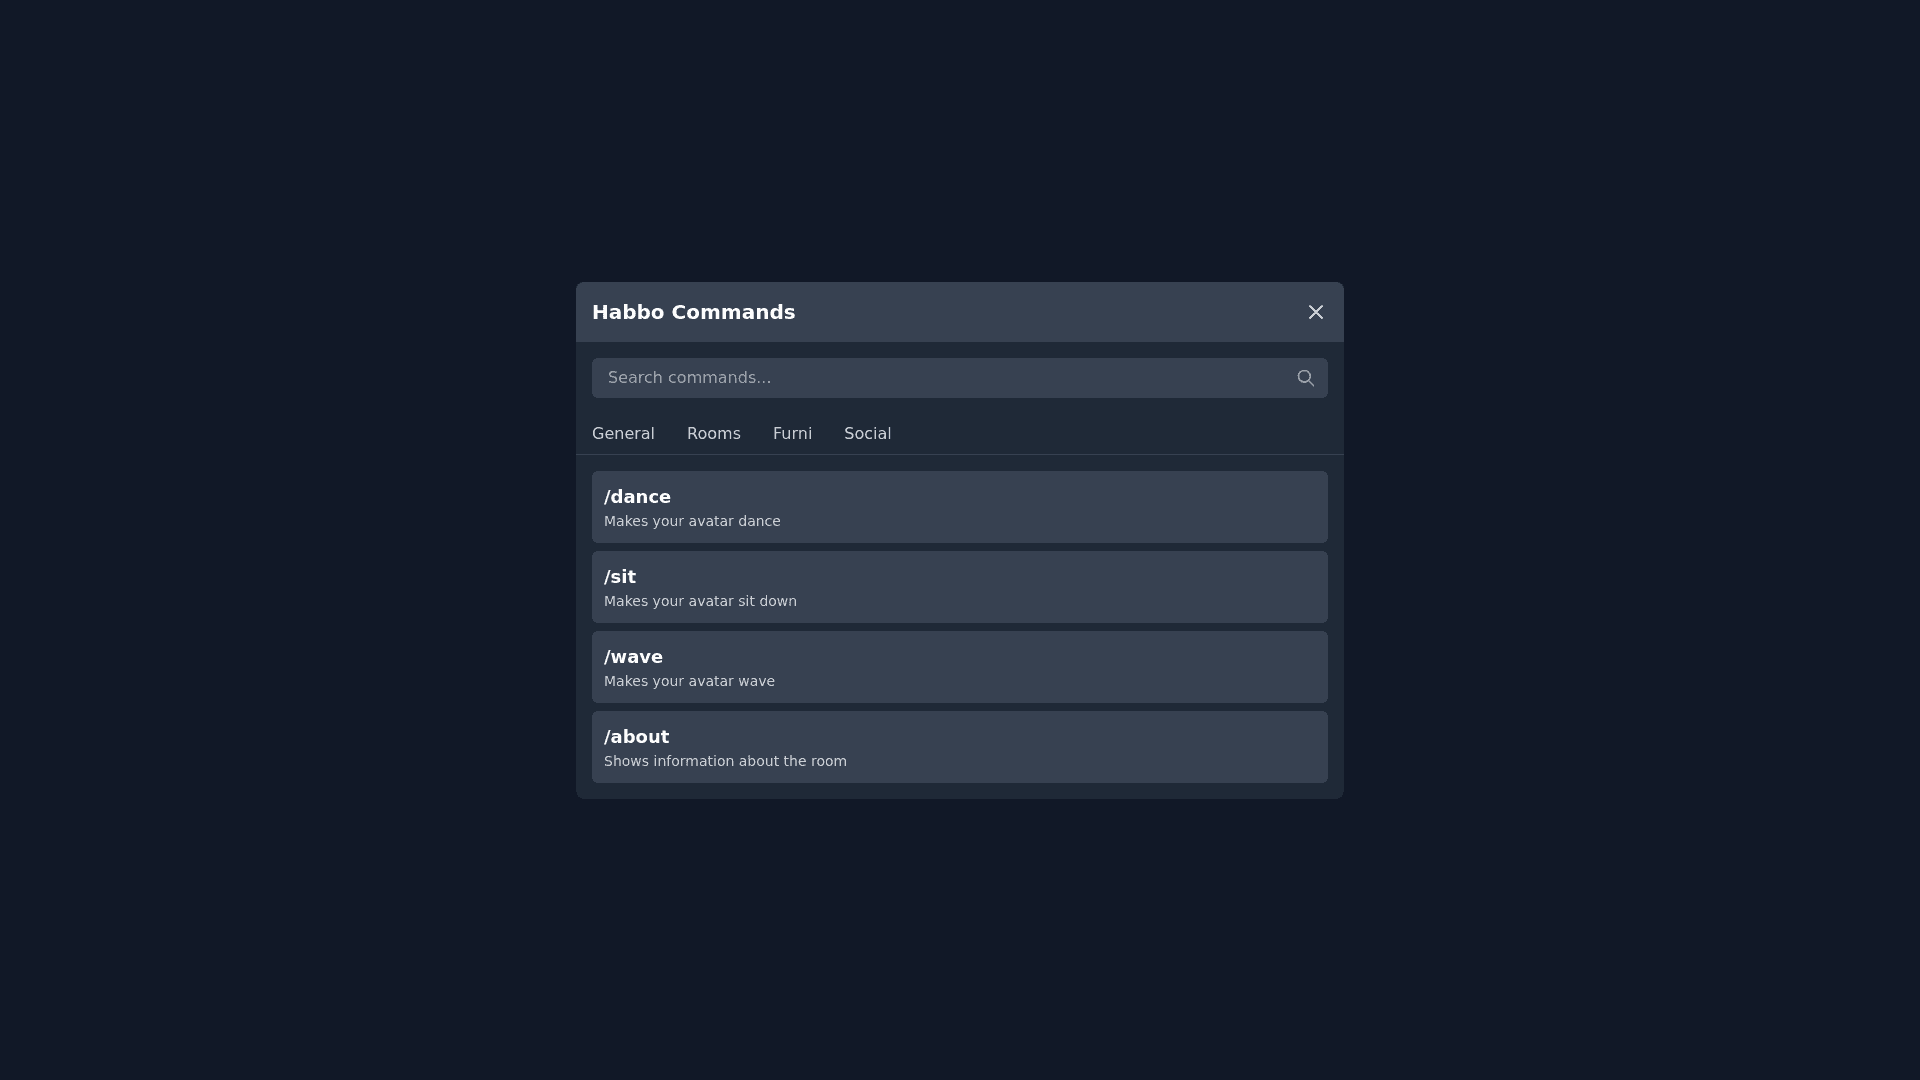Click 'Shows information about the room' text
Screen dimensions: 1920x1080
[725, 761]
